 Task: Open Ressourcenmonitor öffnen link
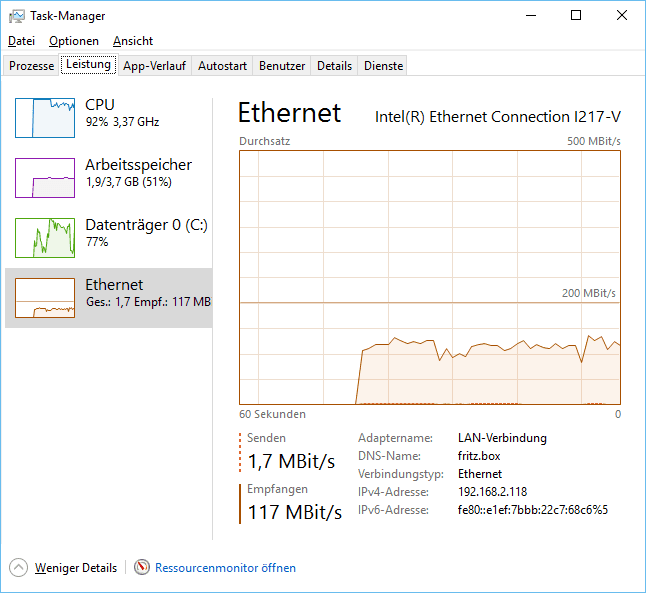pyautogui.click(x=225, y=568)
